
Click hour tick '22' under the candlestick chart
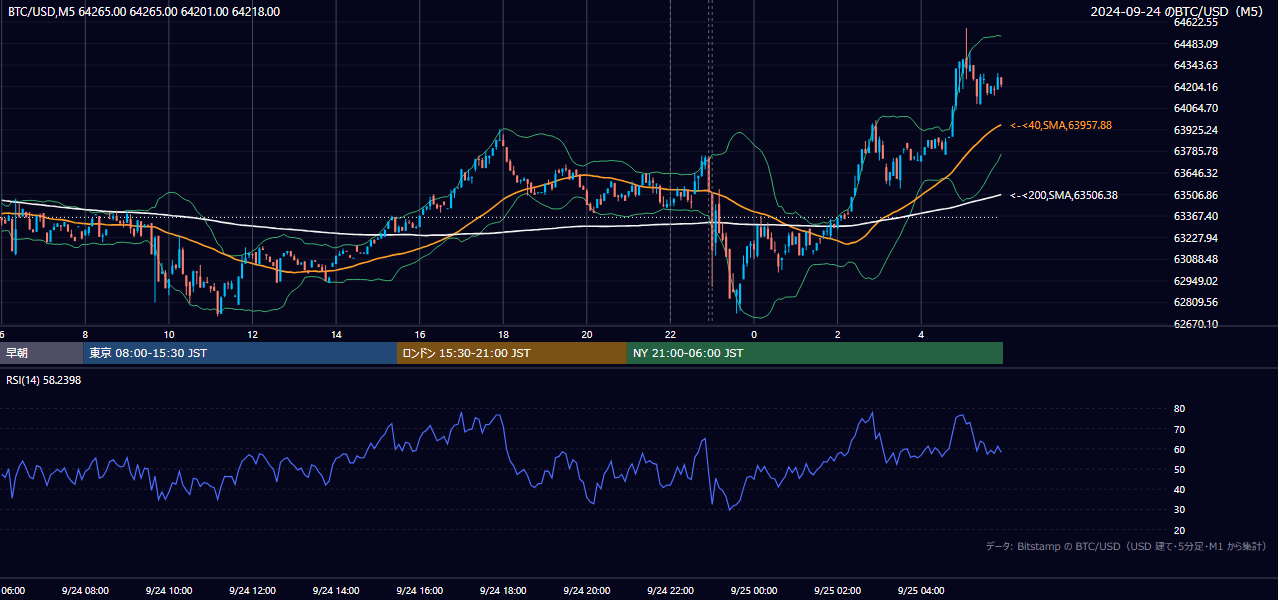[670, 335]
